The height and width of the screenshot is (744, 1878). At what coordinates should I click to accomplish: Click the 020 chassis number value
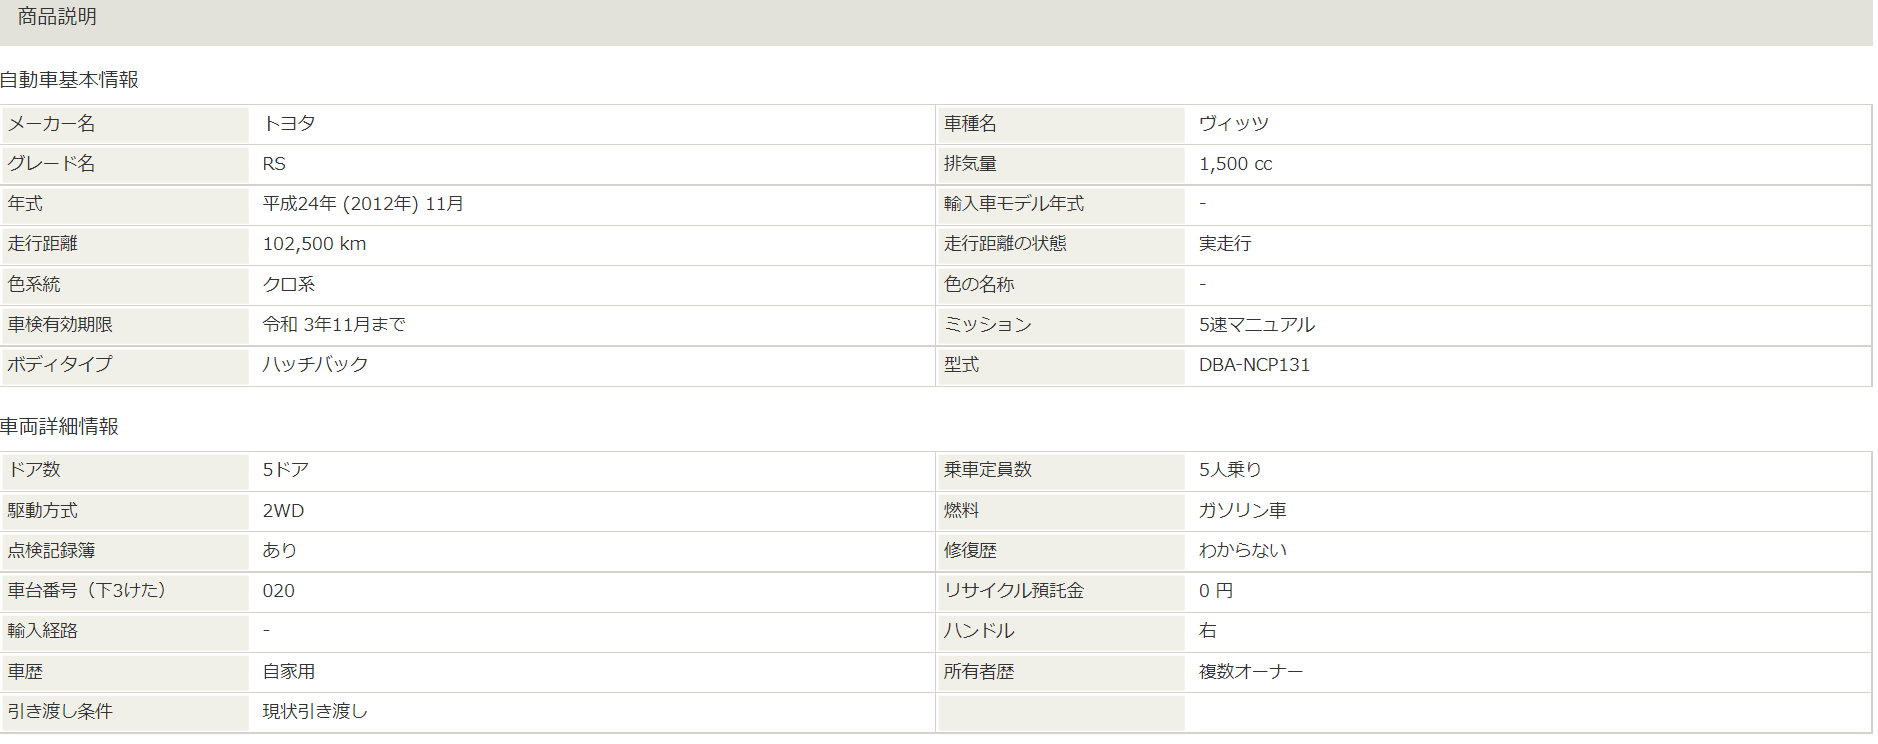[x=278, y=591]
